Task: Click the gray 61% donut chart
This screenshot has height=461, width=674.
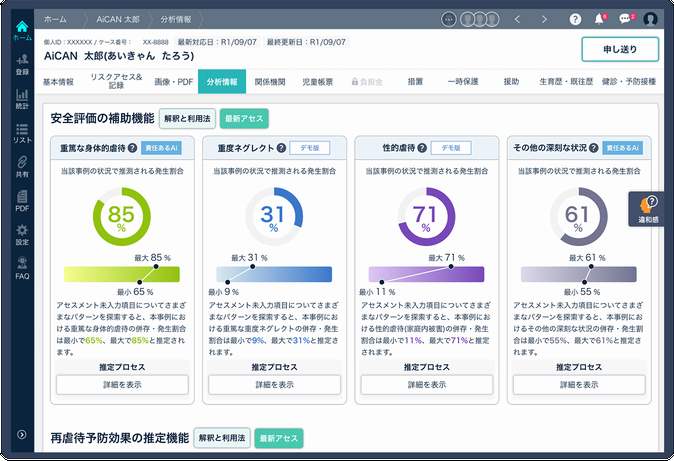Action: [x=579, y=216]
